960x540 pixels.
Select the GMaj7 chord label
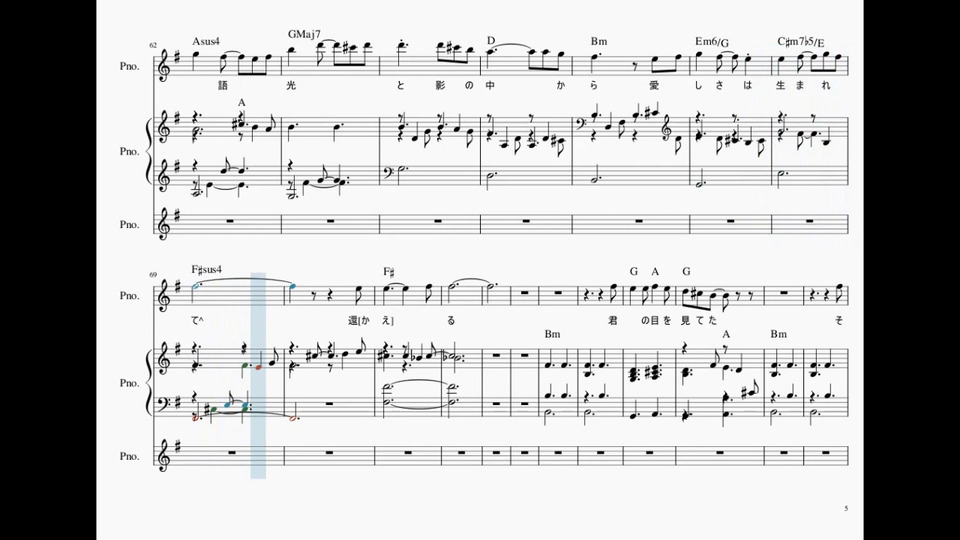coord(304,34)
